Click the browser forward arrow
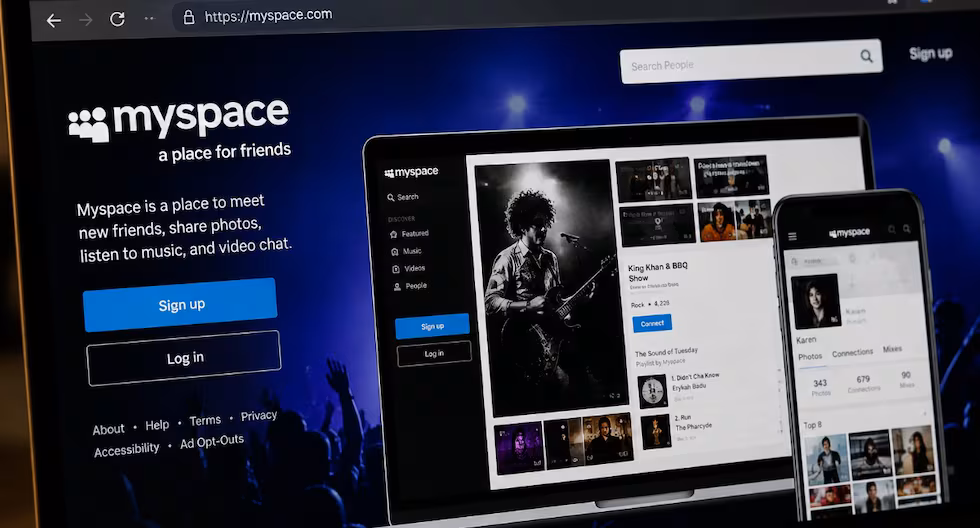 pos(86,20)
